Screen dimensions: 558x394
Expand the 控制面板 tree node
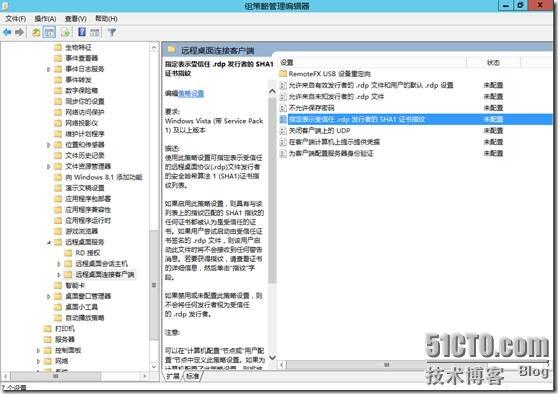click(x=38, y=350)
